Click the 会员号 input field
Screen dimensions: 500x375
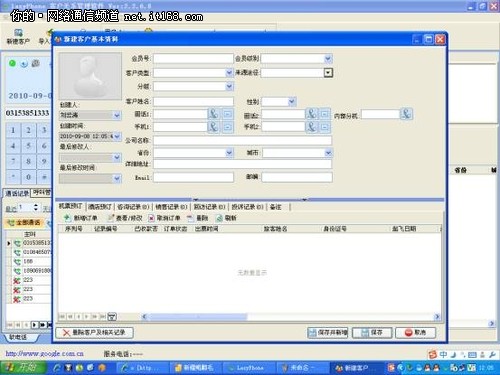[x=193, y=59]
